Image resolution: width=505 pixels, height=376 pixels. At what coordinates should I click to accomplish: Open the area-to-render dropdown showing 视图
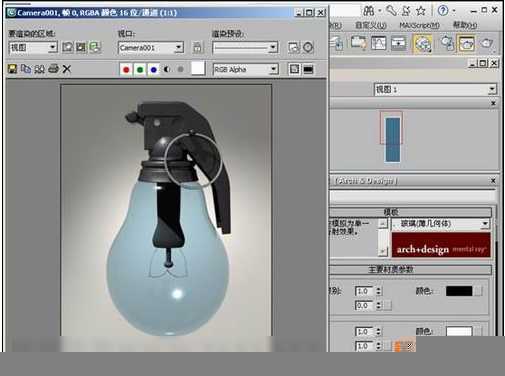(33, 48)
